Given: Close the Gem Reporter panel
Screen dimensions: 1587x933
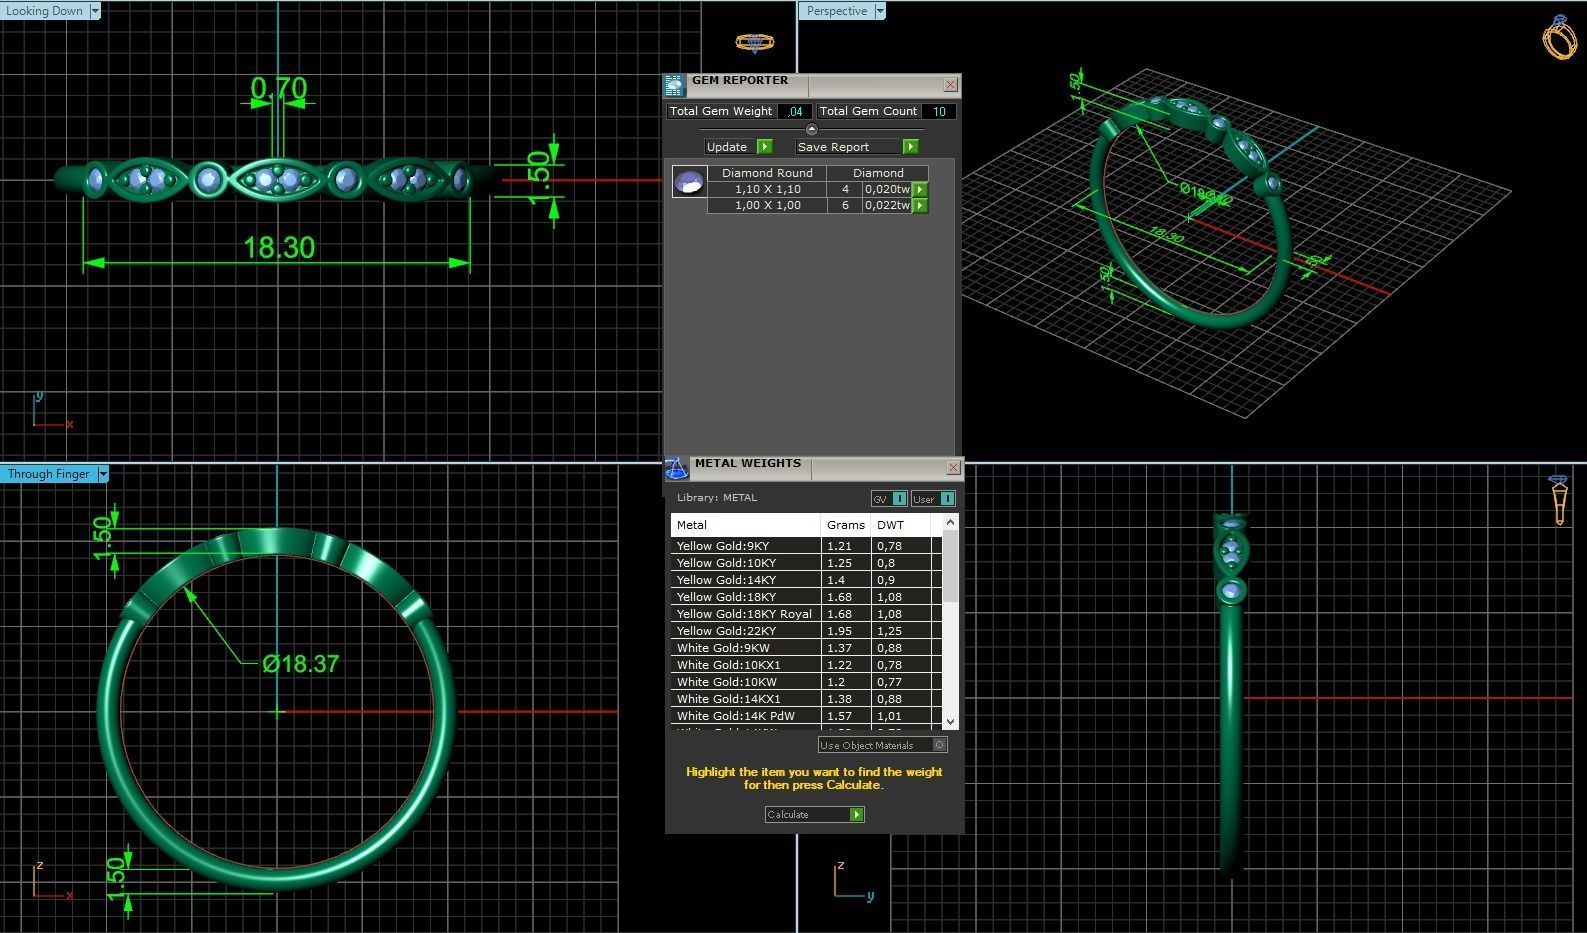Looking at the screenshot, I should (x=950, y=85).
